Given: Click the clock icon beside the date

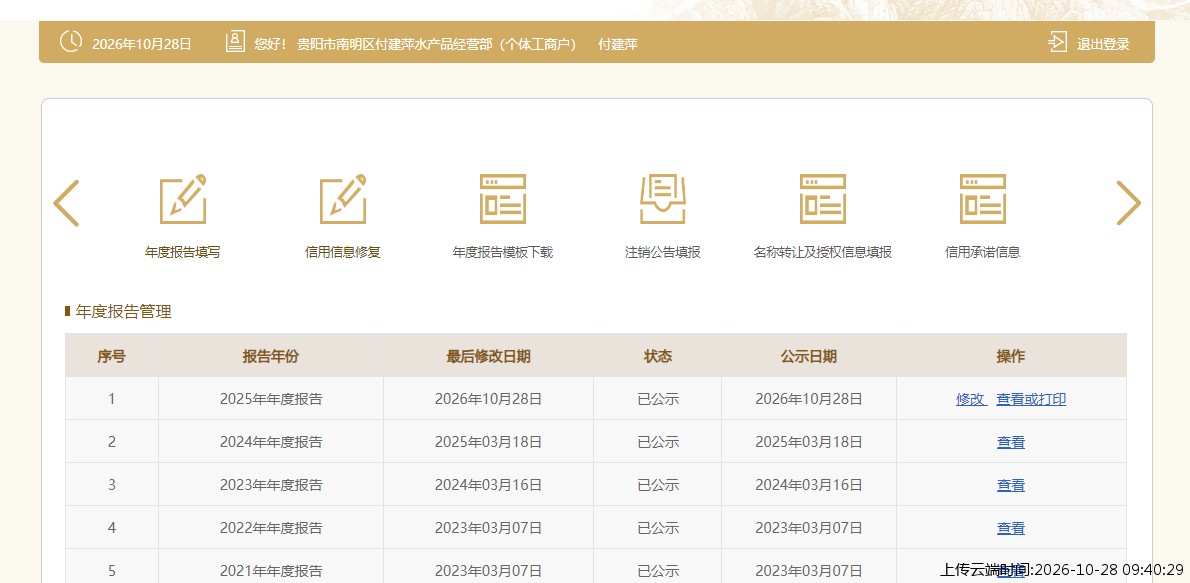Looking at the screenshot, I should [71, 42].
